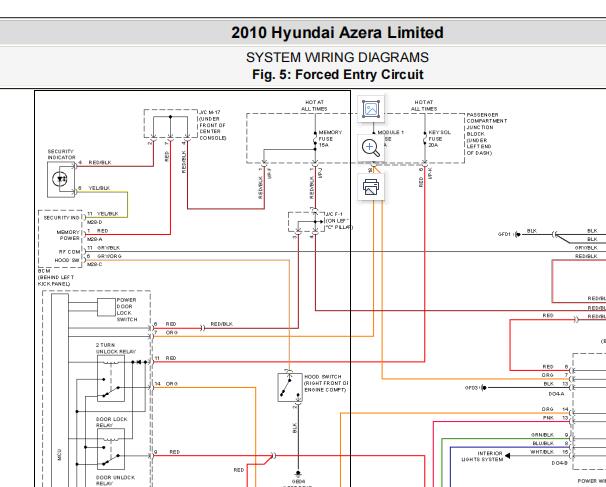Click the 'GRN/BLK' wire label
Image resolution: width=606 pixels, height=487 pixels.
(x=542, y=435)
